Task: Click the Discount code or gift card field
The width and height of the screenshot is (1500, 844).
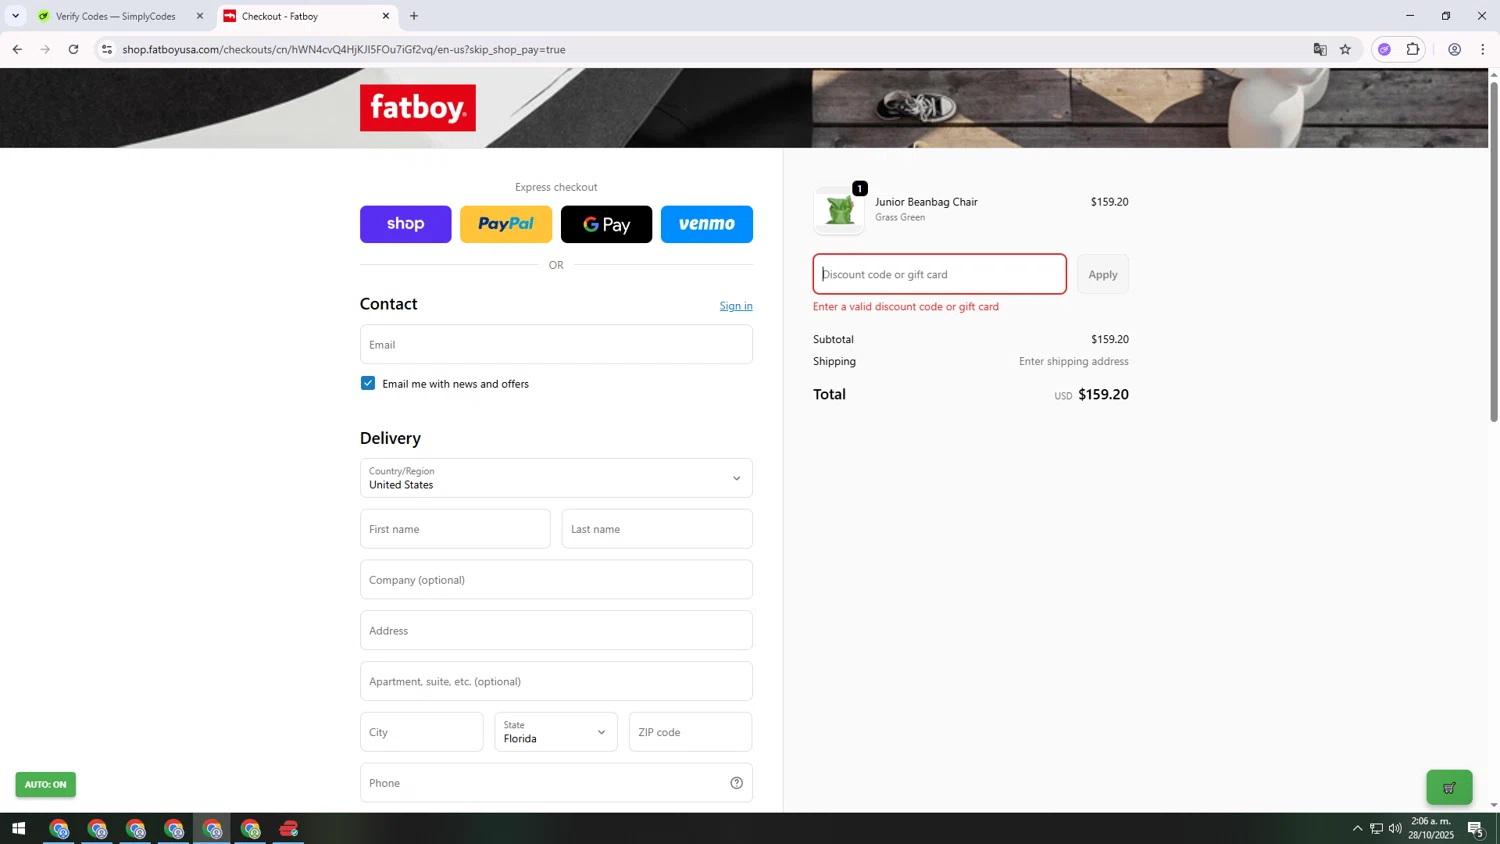Action: [940, 274]
